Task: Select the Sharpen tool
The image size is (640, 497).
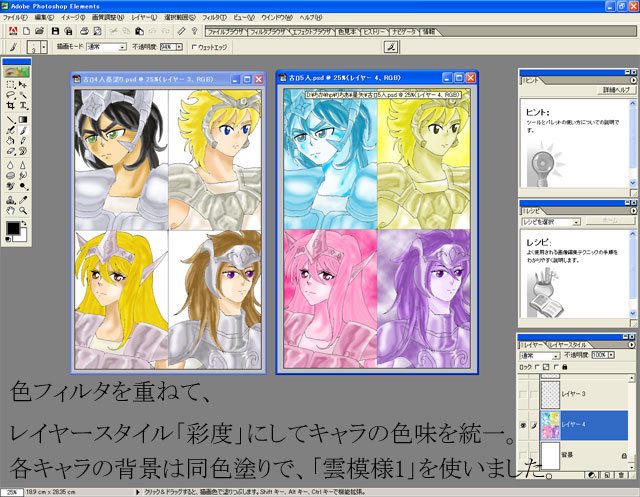Action: (x=23, y=165)
